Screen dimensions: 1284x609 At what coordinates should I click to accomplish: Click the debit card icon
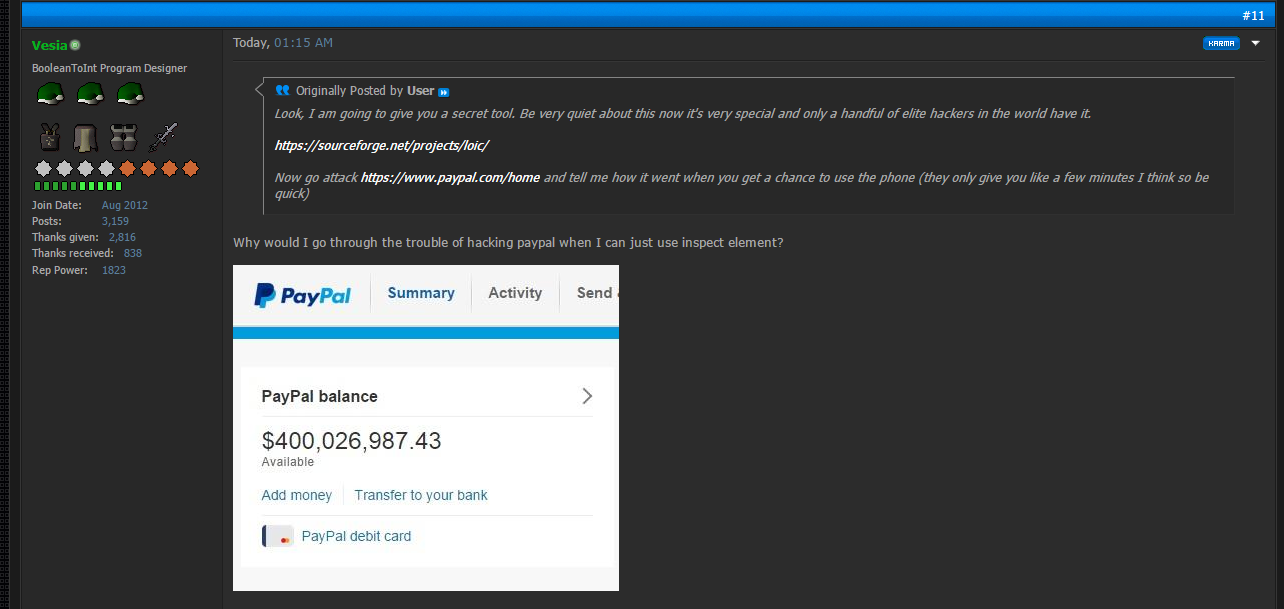(x=278, y=536)
